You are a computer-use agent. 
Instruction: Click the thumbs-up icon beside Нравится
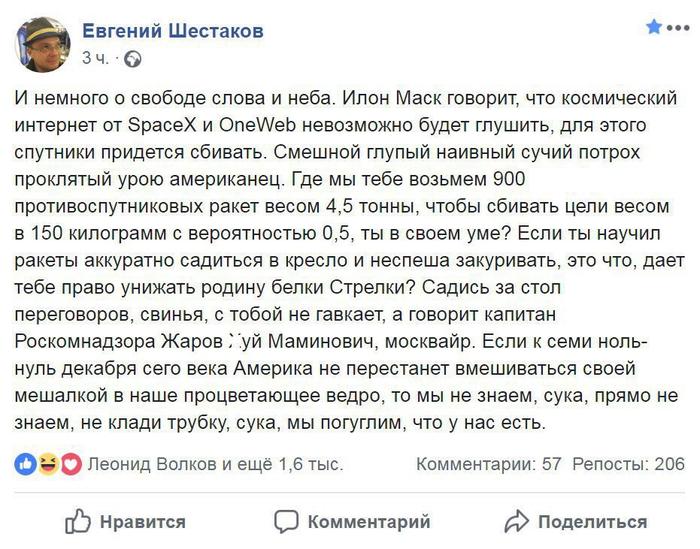pos(77,521)
